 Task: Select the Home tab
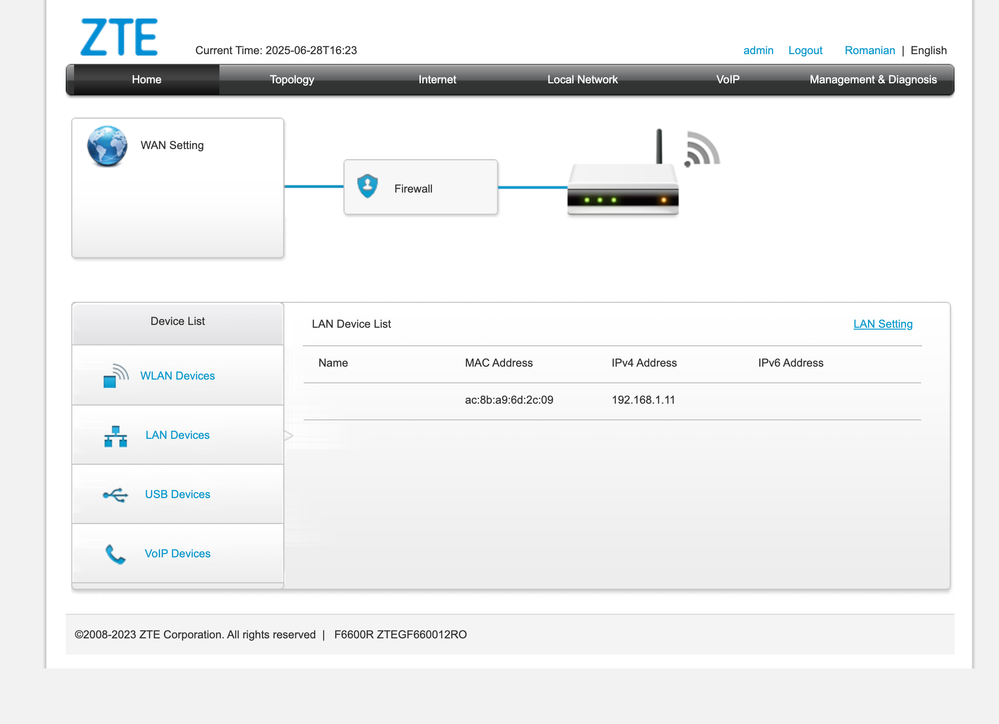pyautogui.click(x=146, y=80)
